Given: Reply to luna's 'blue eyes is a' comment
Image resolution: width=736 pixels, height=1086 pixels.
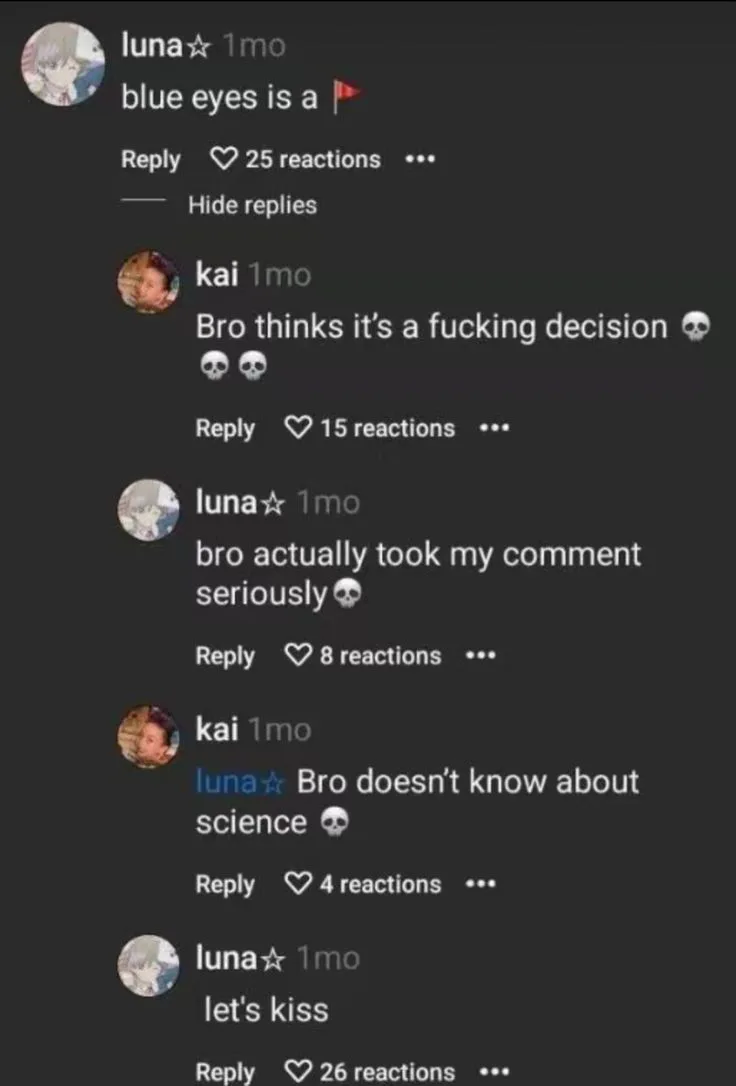Looking at the screenshot, I should 150,159.
